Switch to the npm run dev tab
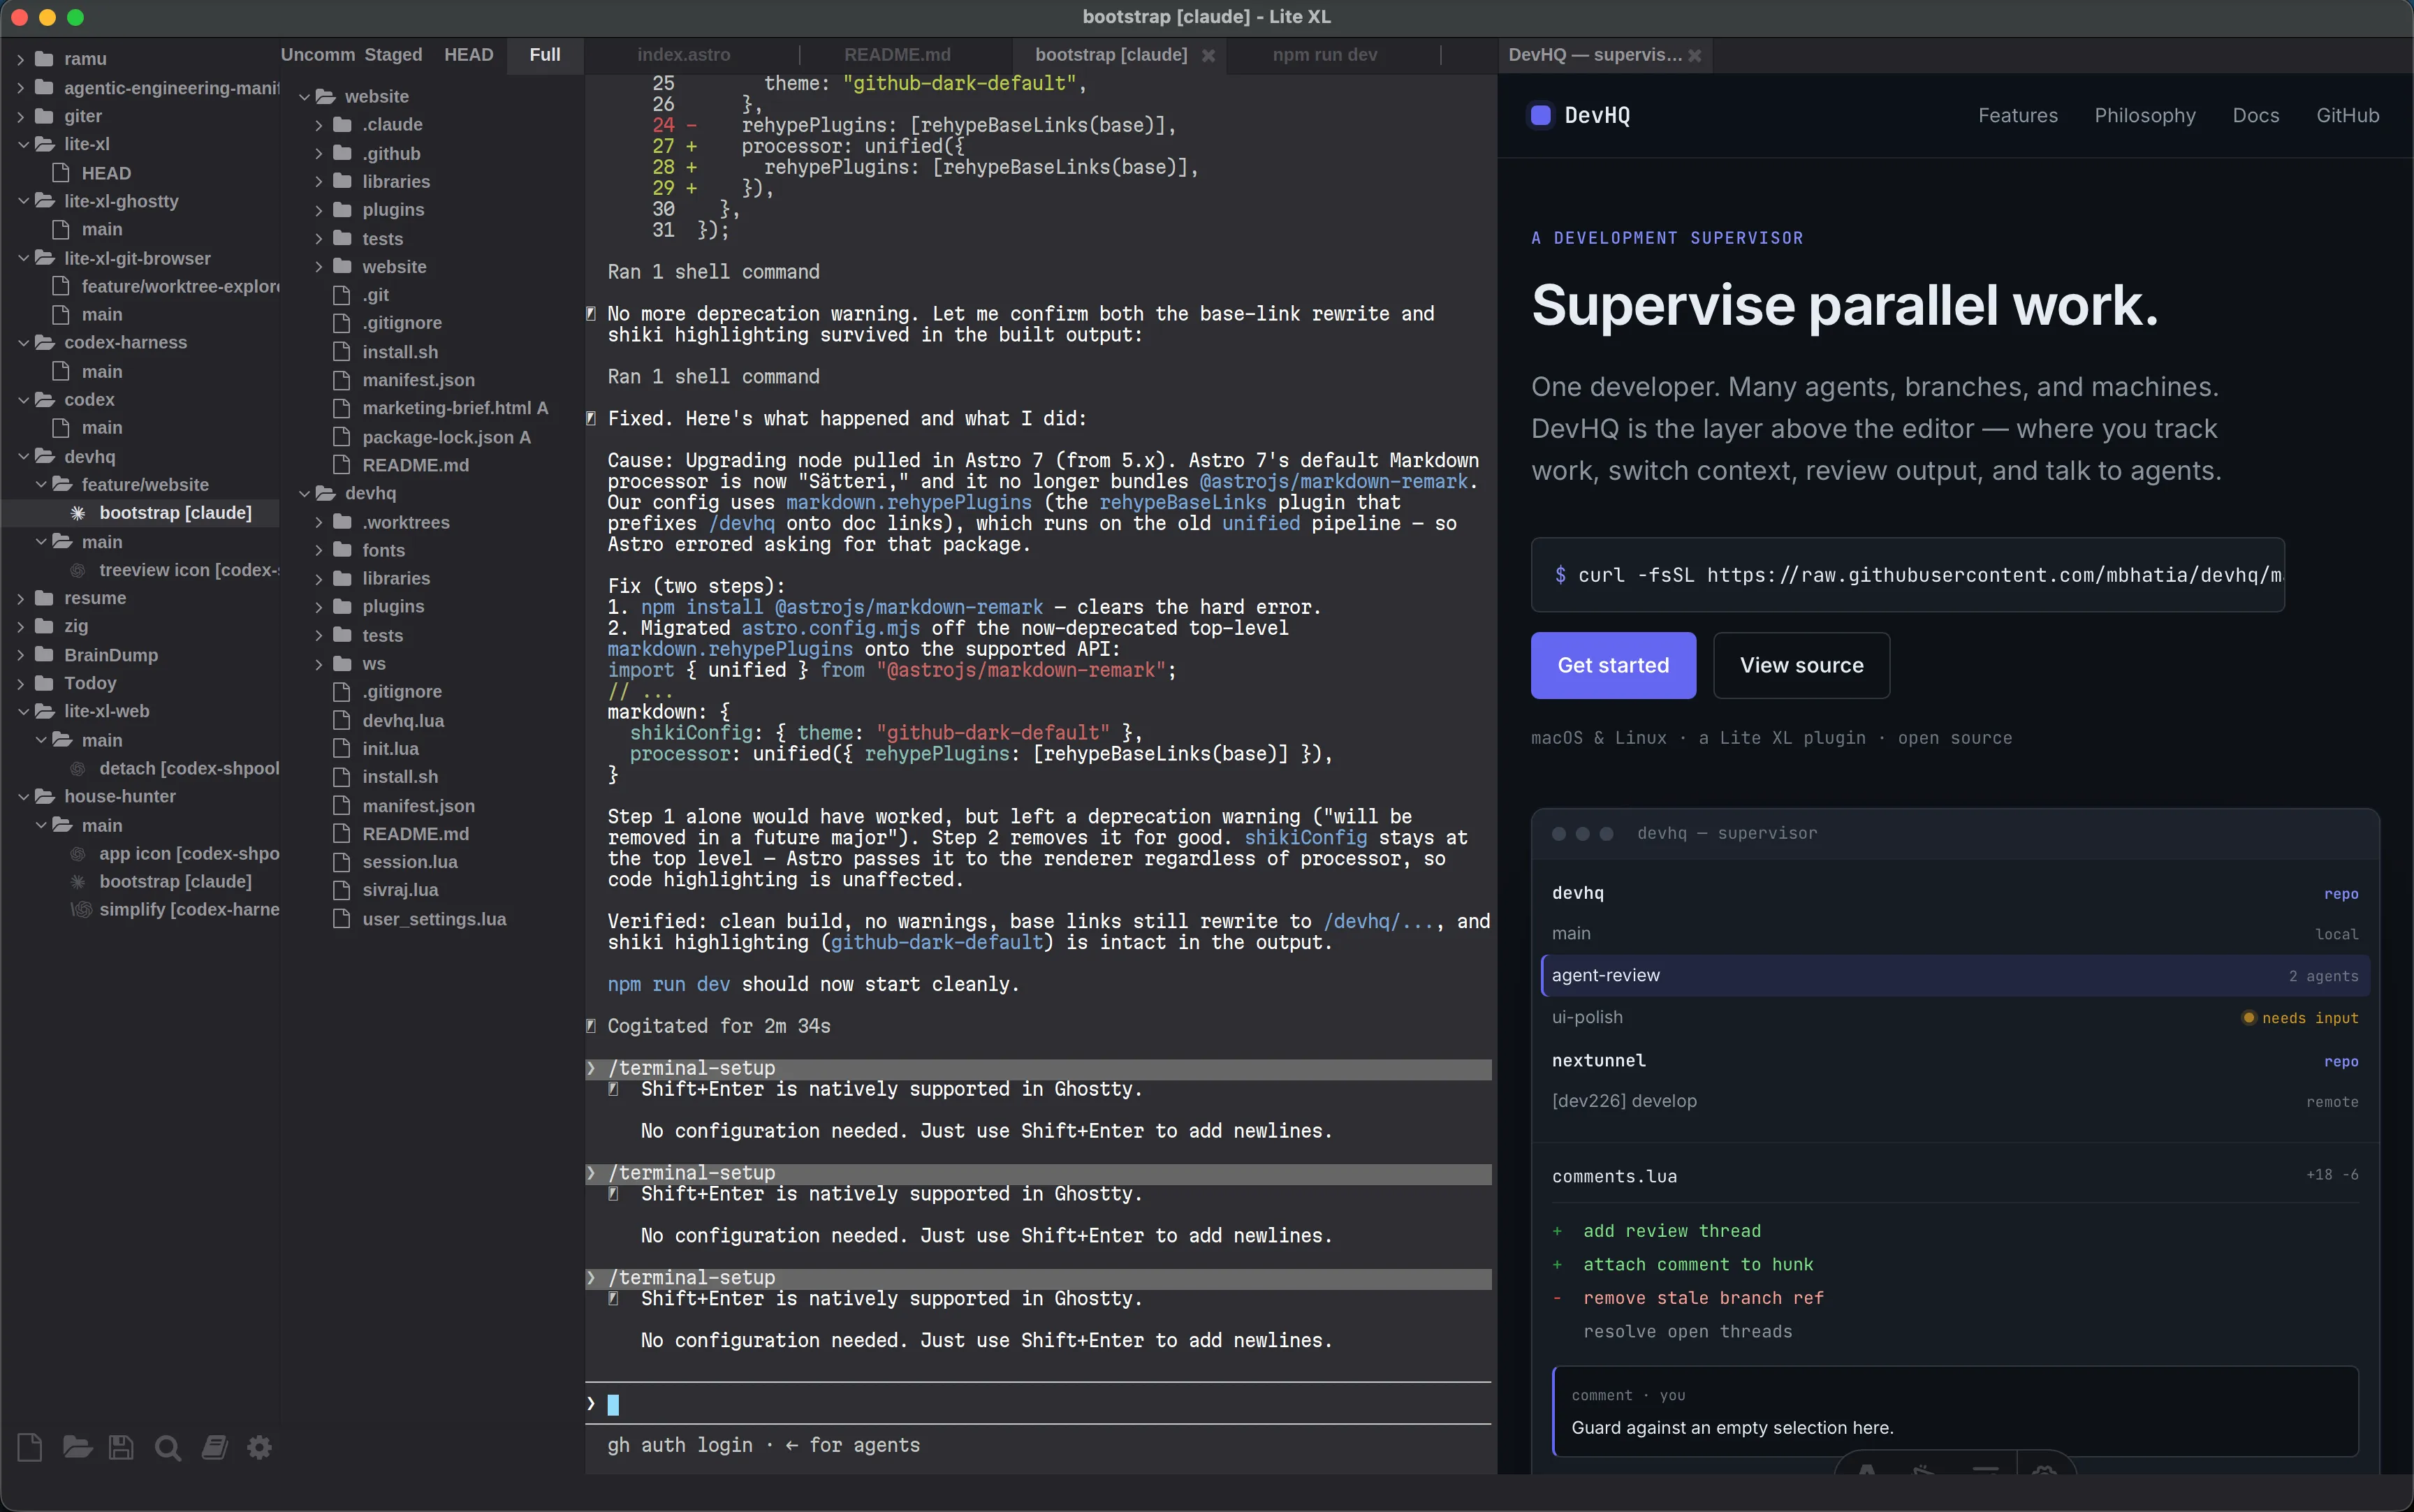 tap(1325, 55)
